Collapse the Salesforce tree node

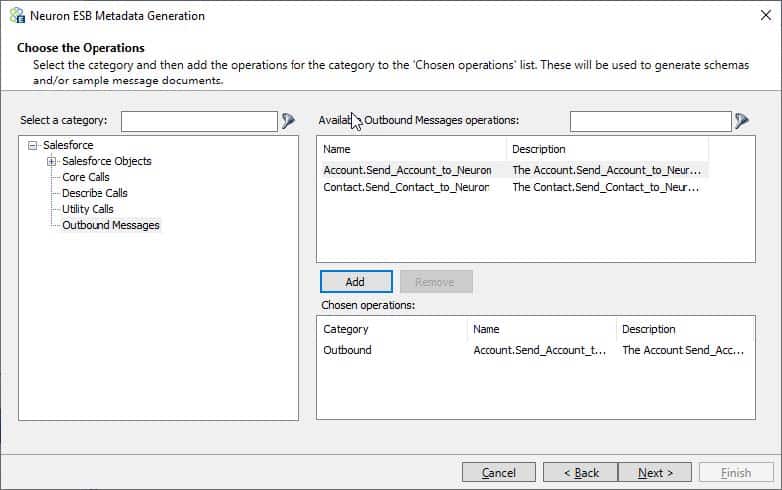(33, 146)
